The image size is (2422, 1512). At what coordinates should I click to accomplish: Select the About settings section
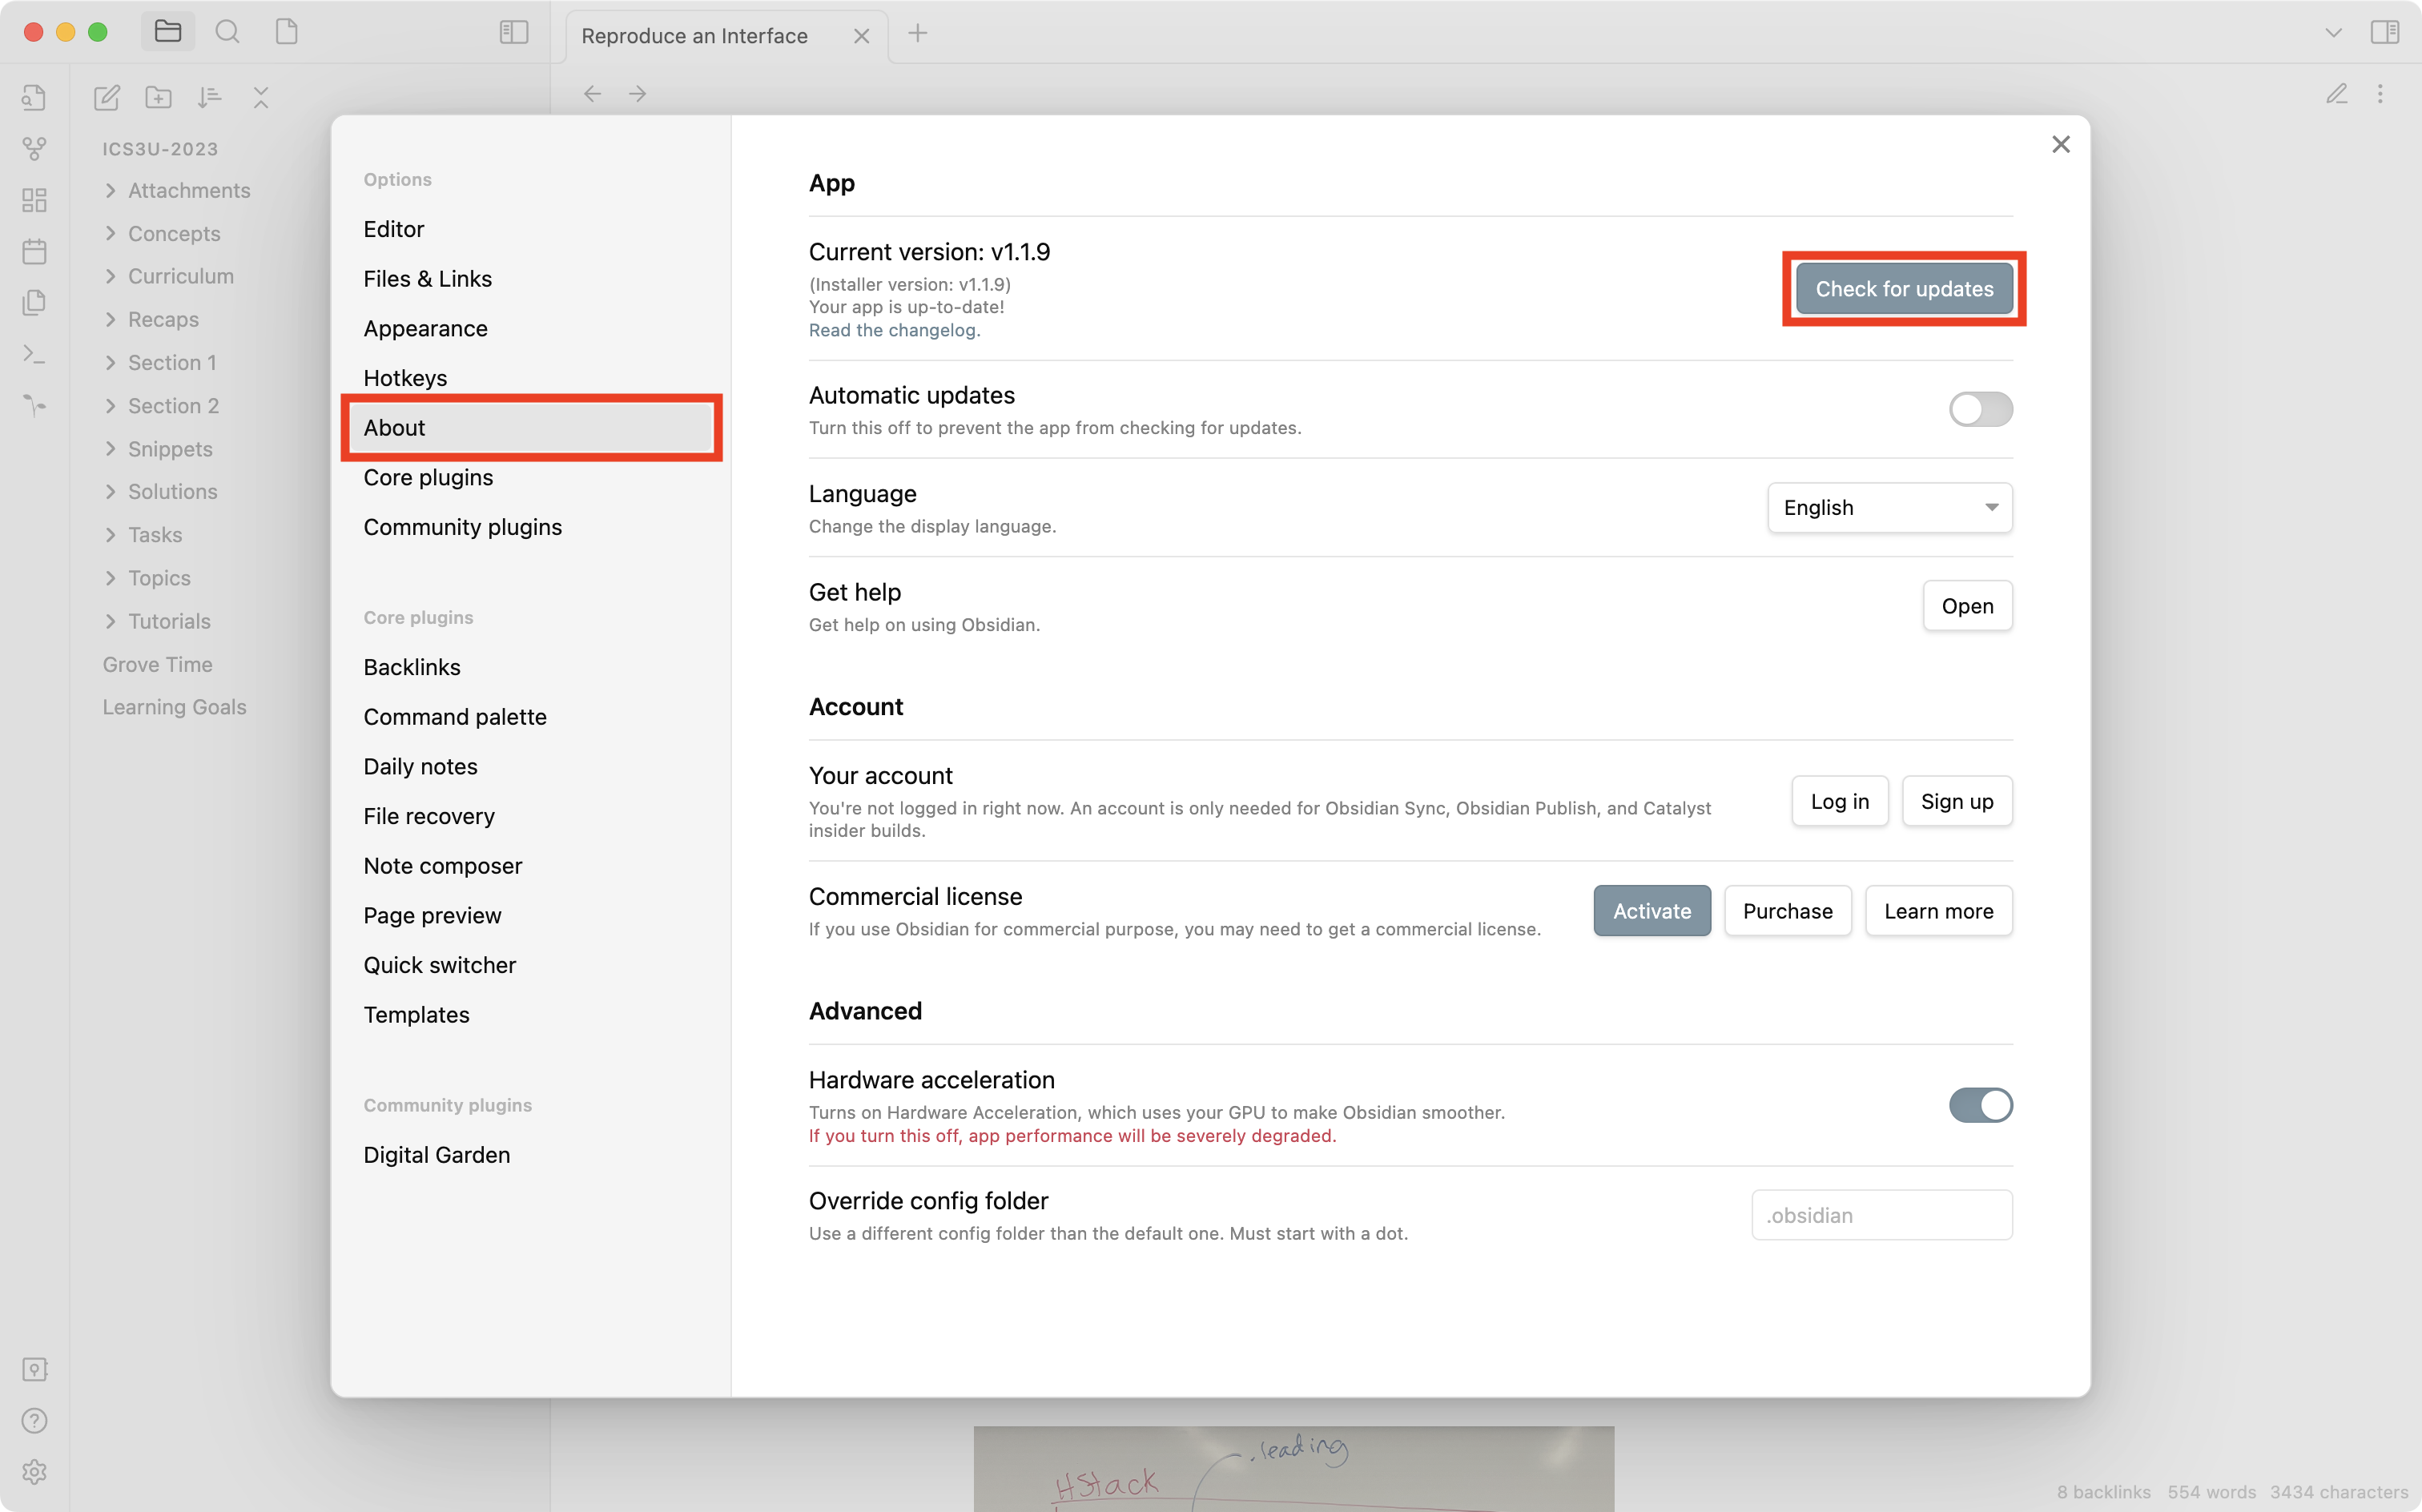click(531, 428)
